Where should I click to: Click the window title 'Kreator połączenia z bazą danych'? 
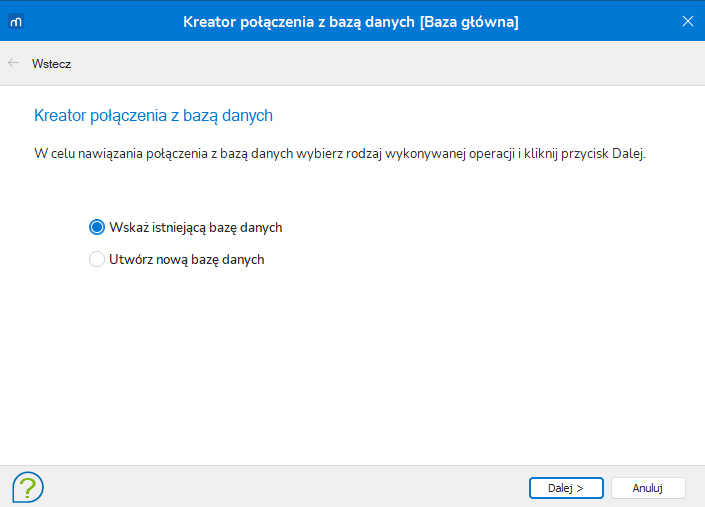pos(299,22)
